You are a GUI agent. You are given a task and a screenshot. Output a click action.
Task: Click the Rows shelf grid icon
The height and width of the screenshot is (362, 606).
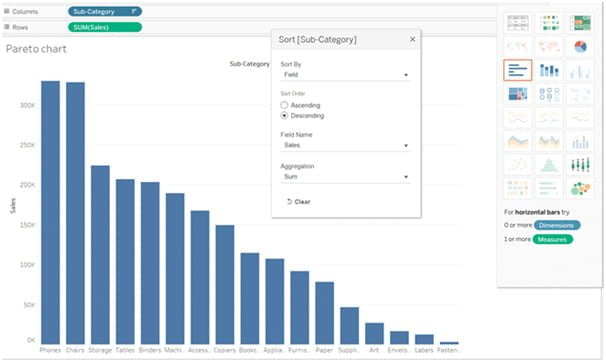click(x=7, y=27)
